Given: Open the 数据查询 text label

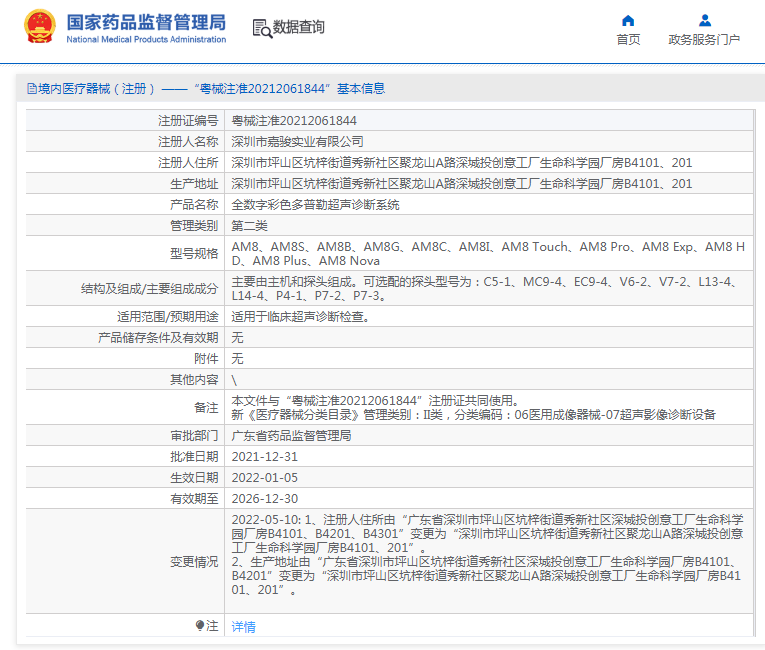Looking at the screenshot, I should pos(299,28).
